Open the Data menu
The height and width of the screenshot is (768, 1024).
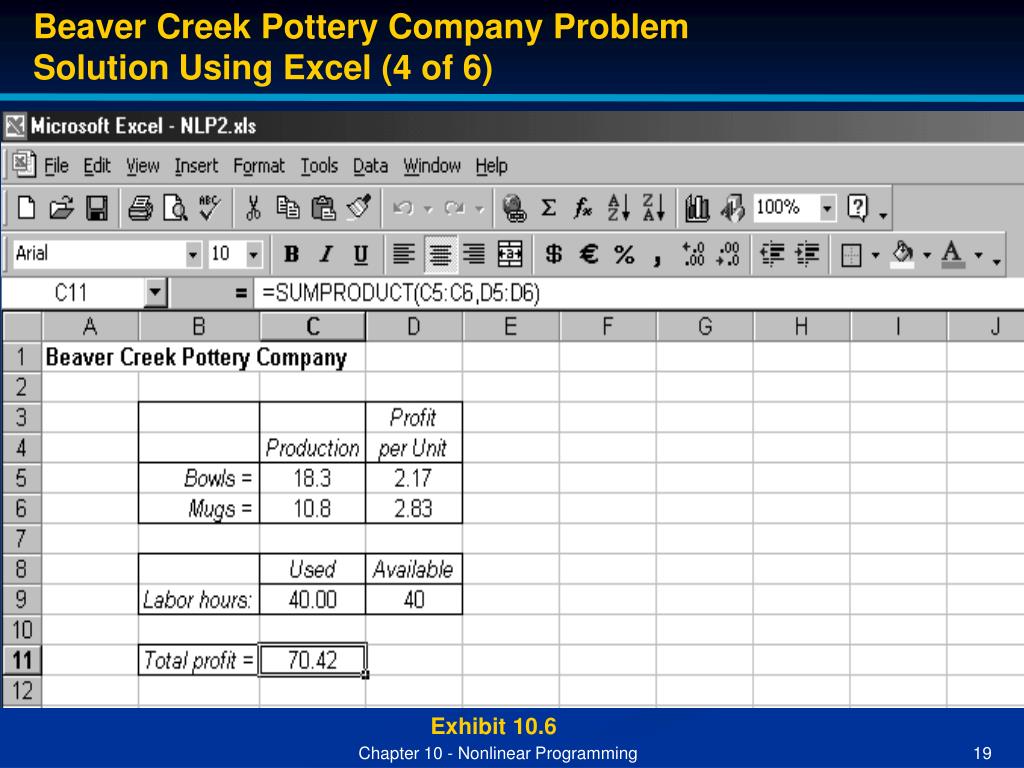370,166
